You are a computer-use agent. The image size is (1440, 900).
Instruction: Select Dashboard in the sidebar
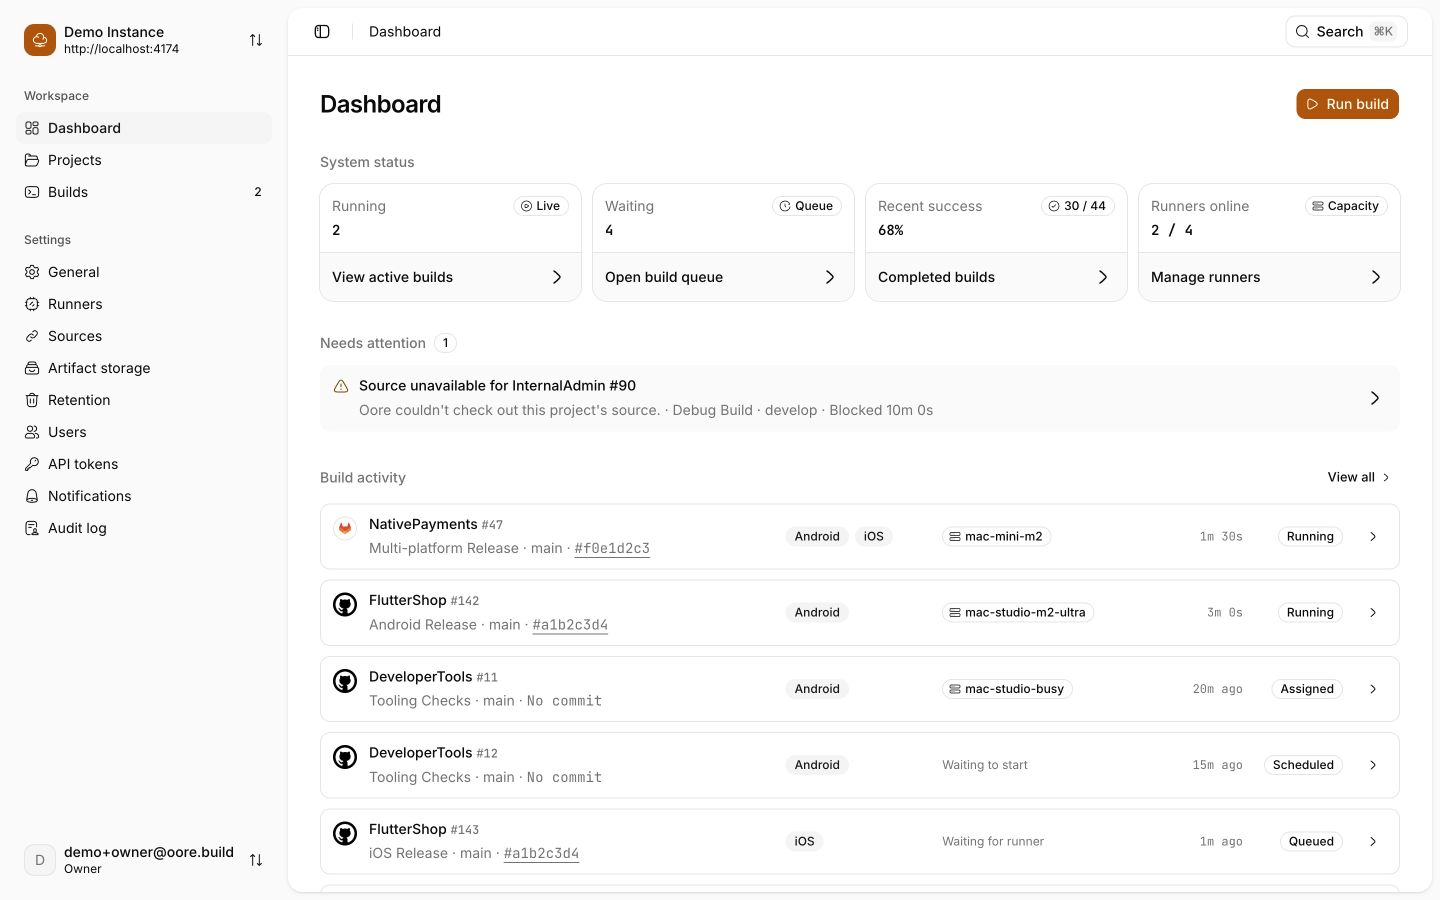pyautogui.click(x=144, y=128)
